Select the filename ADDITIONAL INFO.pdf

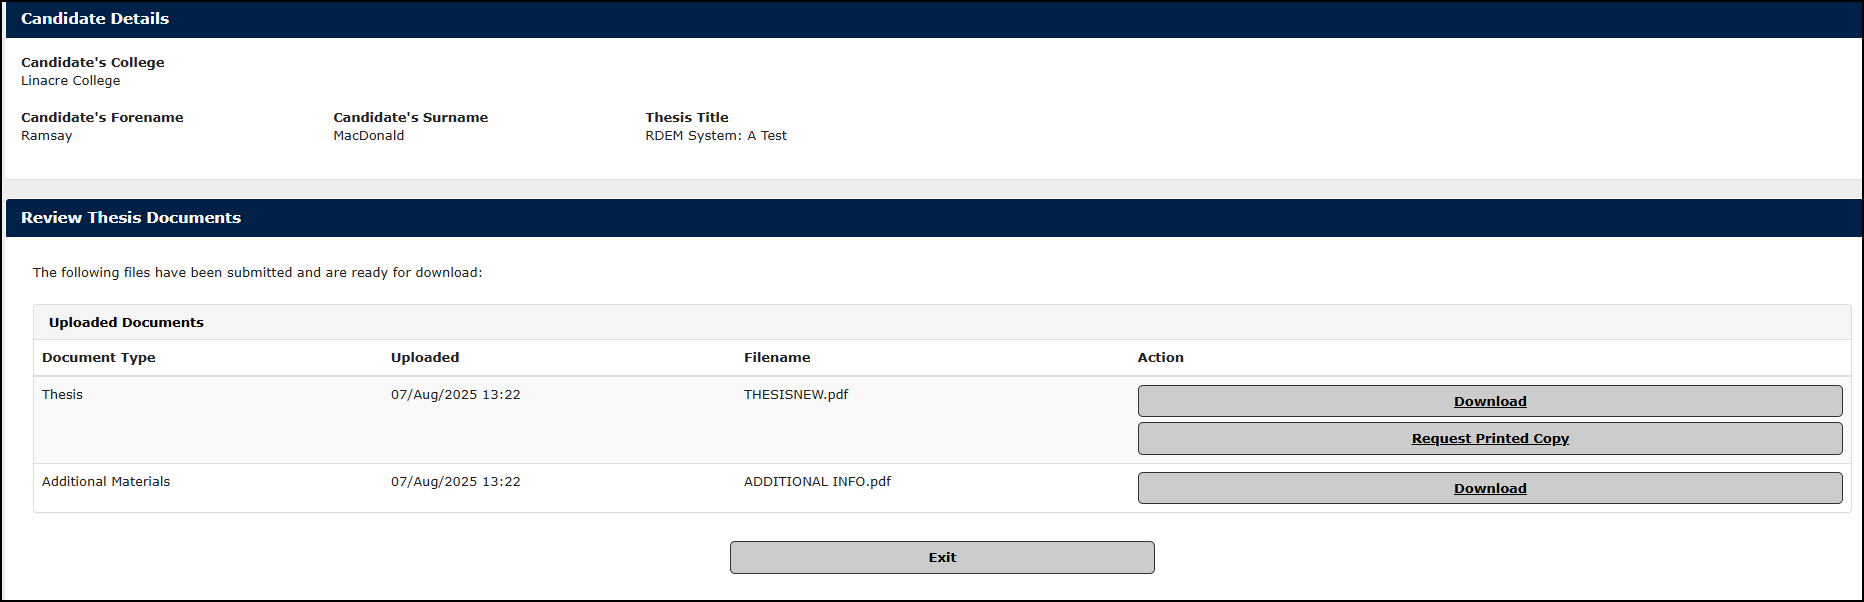815,481
